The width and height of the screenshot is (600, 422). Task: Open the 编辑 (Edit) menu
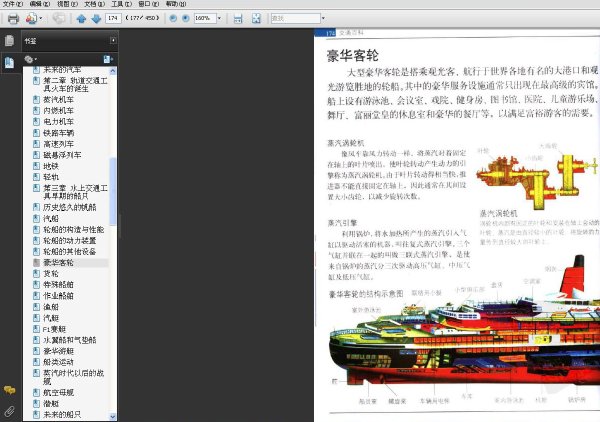pos(40,4)
